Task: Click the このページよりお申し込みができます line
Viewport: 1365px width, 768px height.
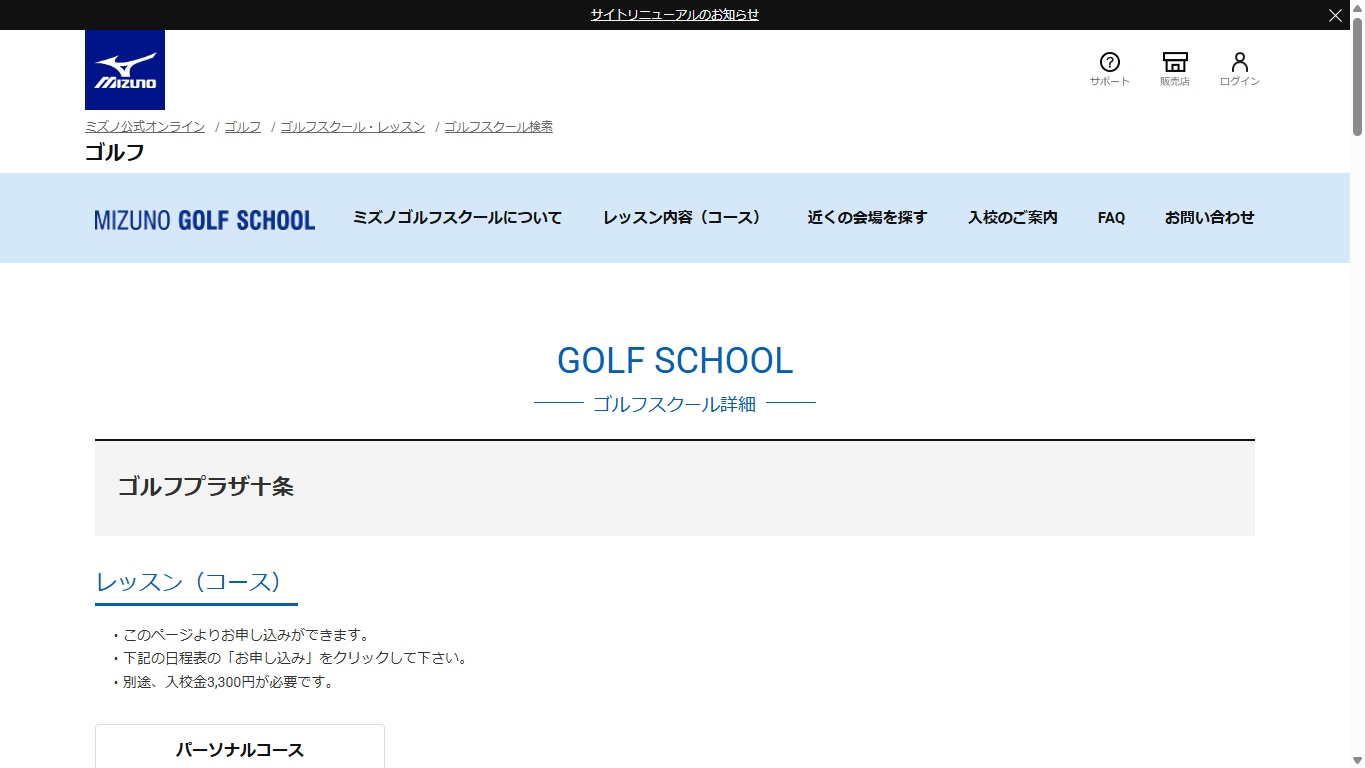Action: point(241,635)
